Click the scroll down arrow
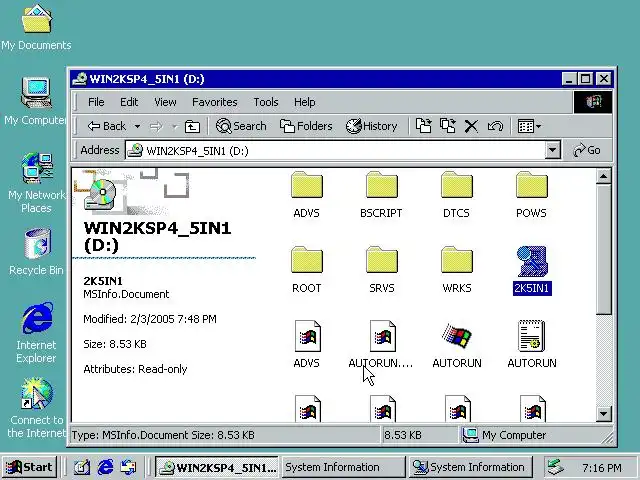Screen dimensions: 640x480 (x=603, y=414)
